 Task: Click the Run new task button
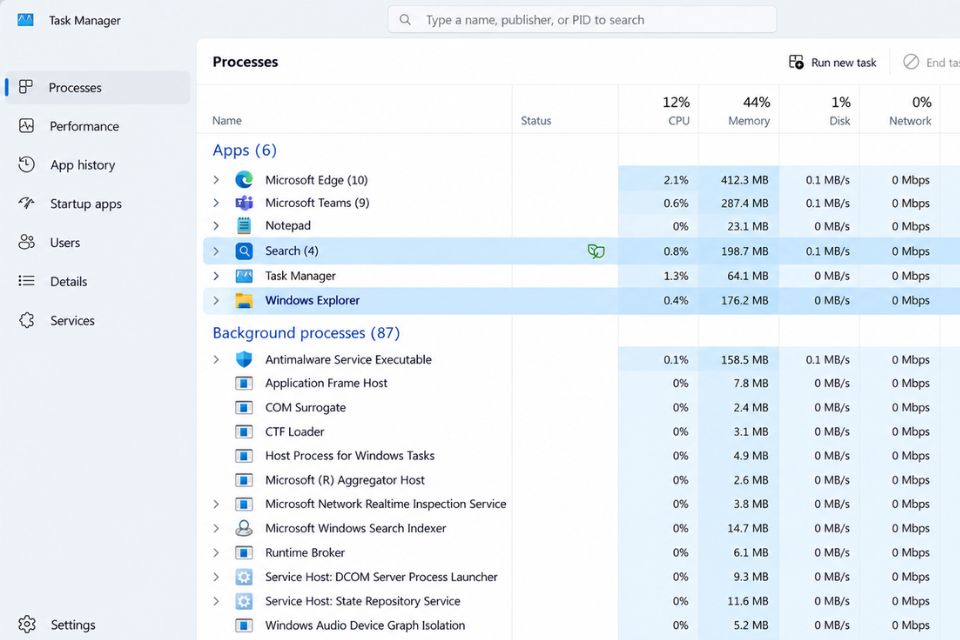(x=833, y=62)
